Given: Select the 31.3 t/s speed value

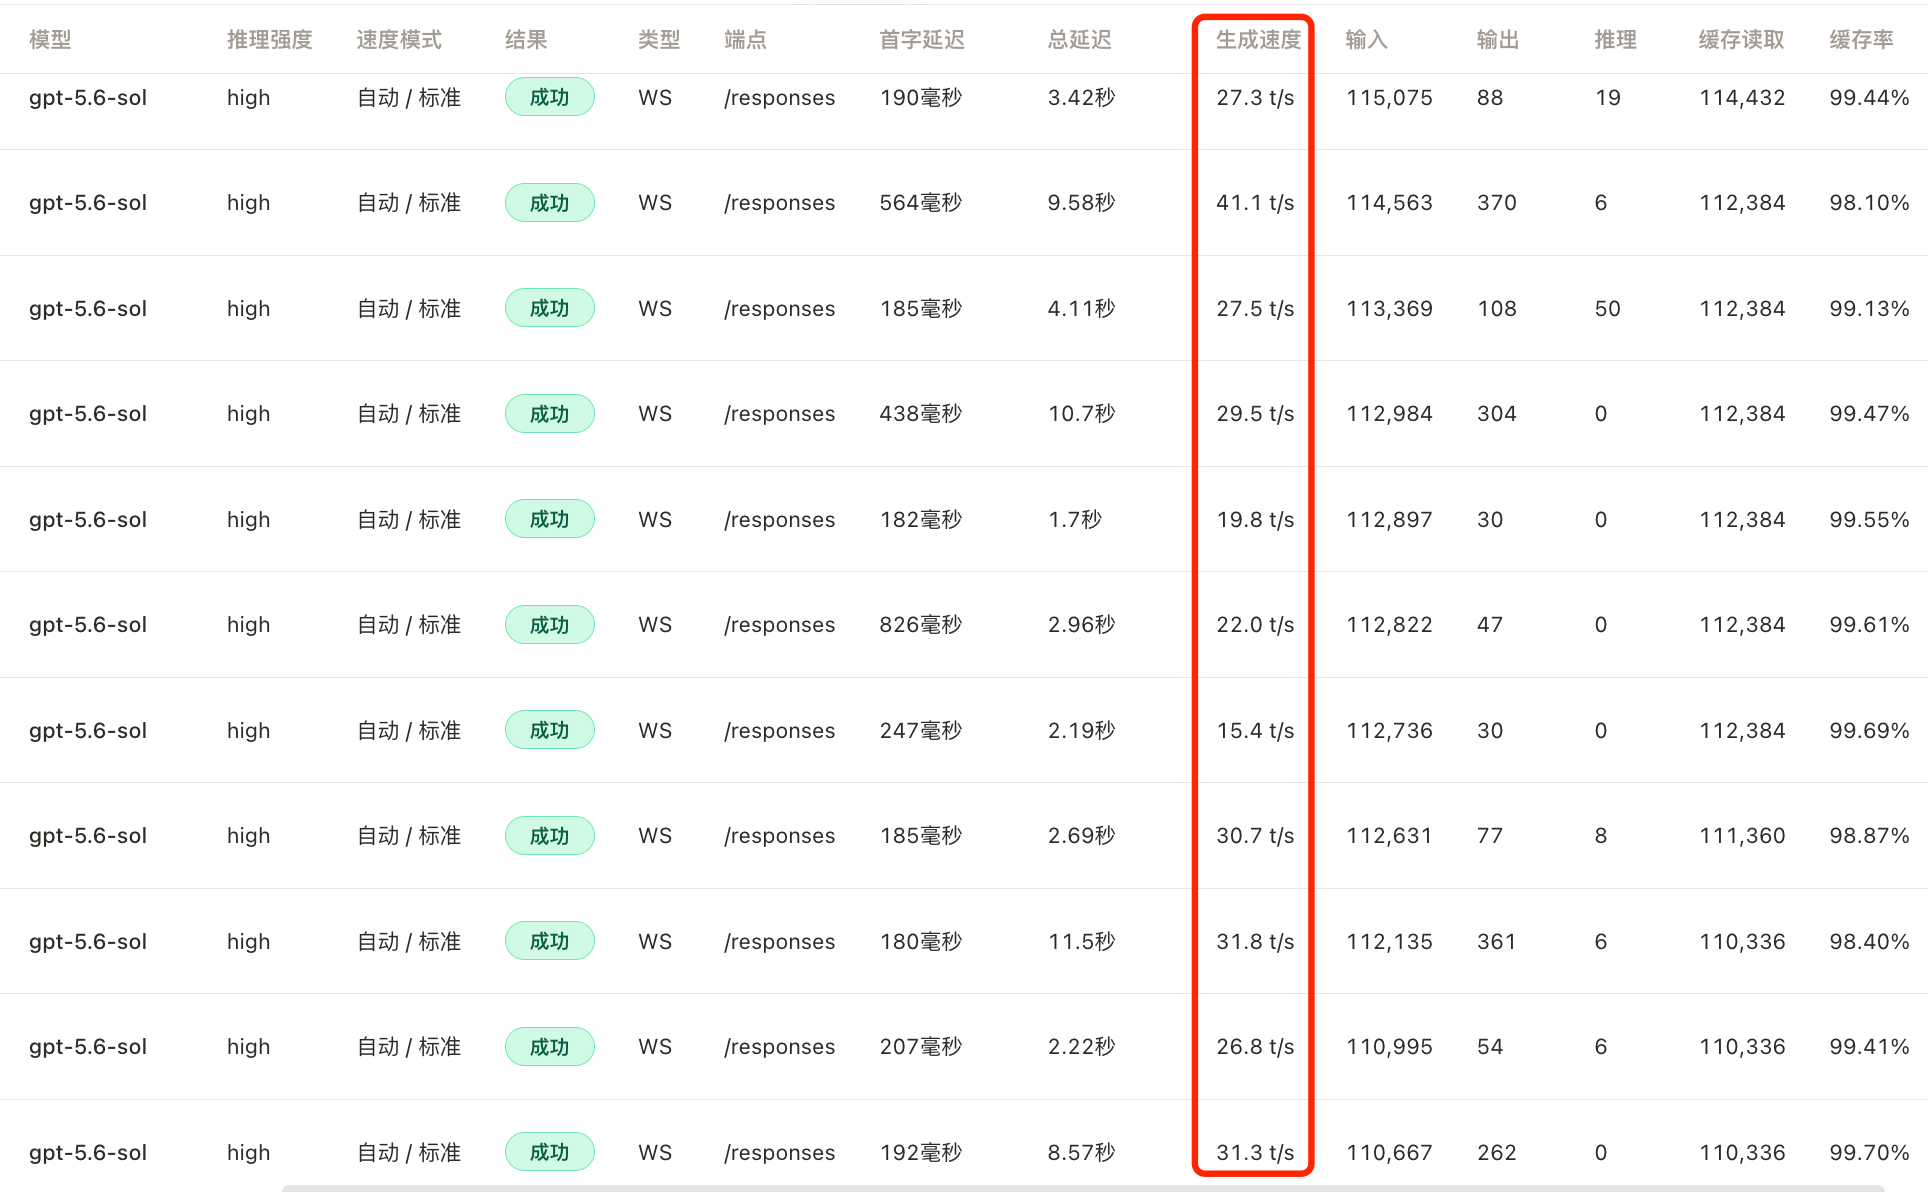Looking at the screenshot, I should pyautogui.click(x=1255, y=1153).
